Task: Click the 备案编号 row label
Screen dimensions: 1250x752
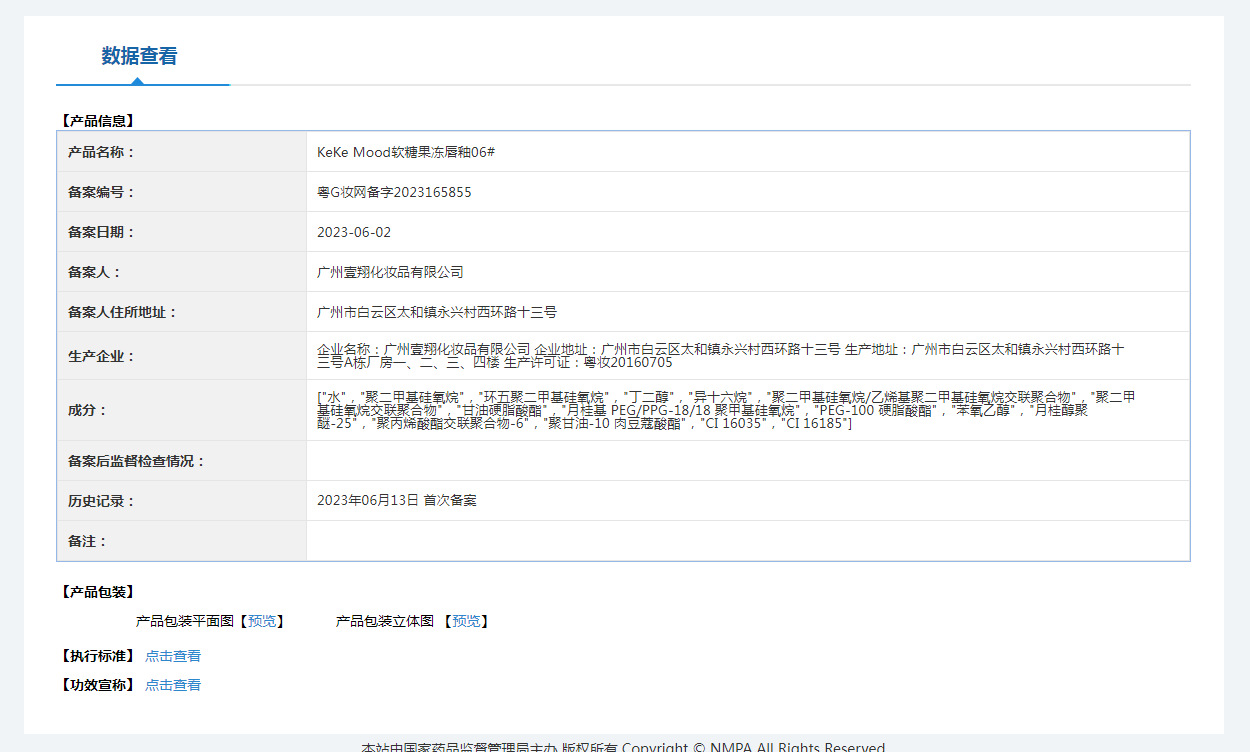Action: [101, 192]
